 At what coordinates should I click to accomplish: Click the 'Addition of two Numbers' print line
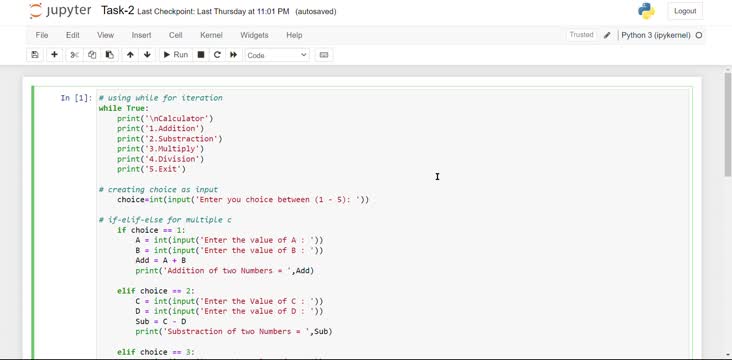tap(225, 271)
